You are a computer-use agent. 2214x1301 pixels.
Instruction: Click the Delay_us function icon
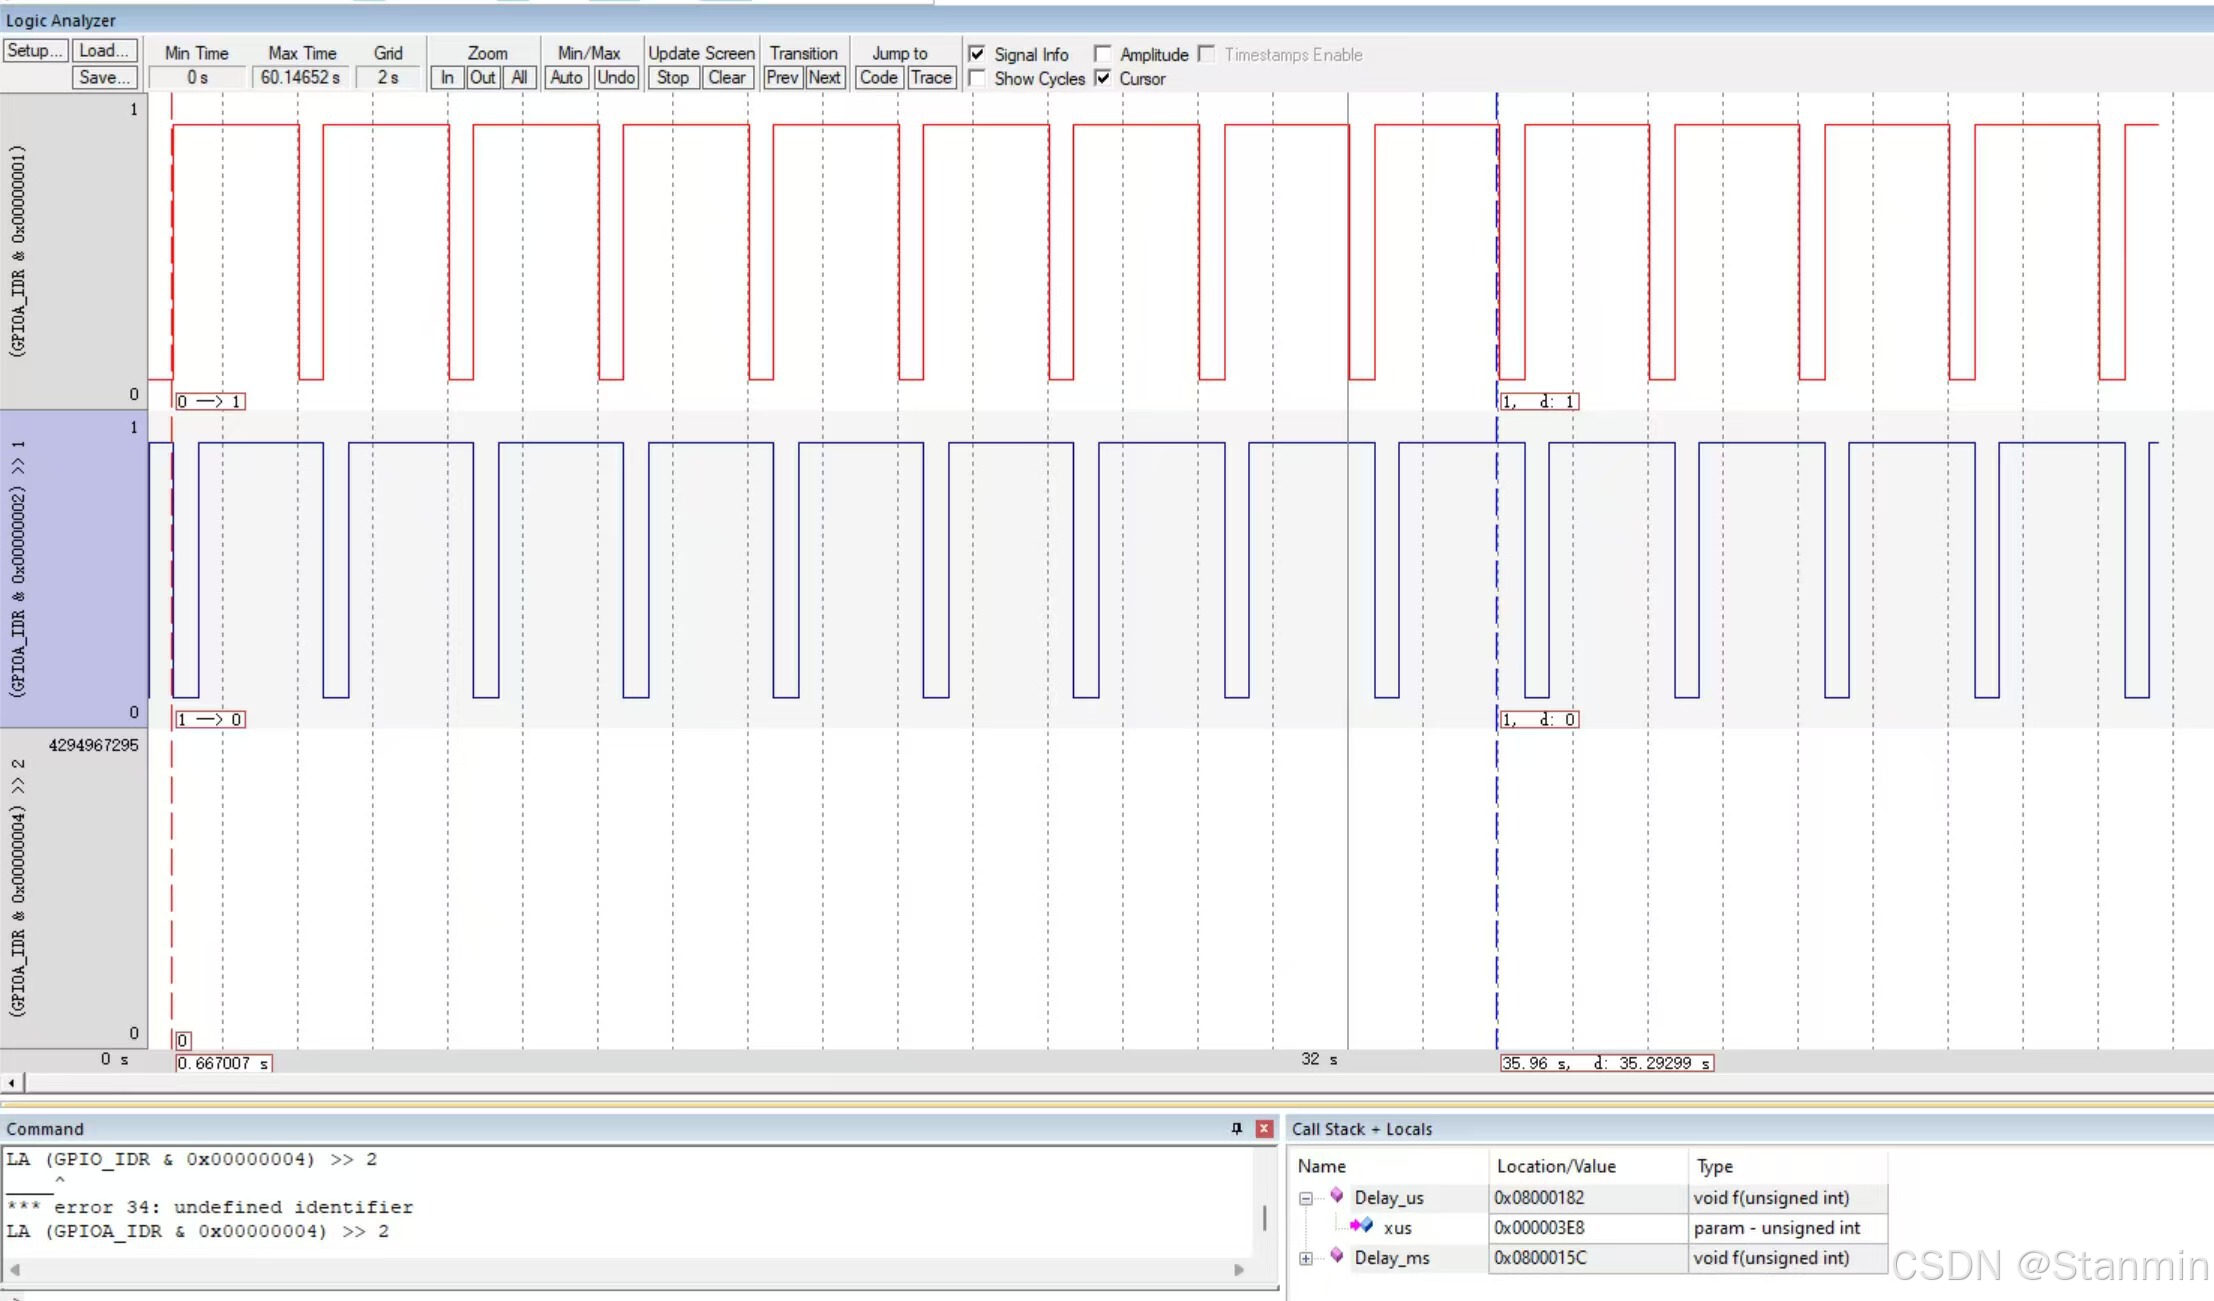coord(1336,1196)
